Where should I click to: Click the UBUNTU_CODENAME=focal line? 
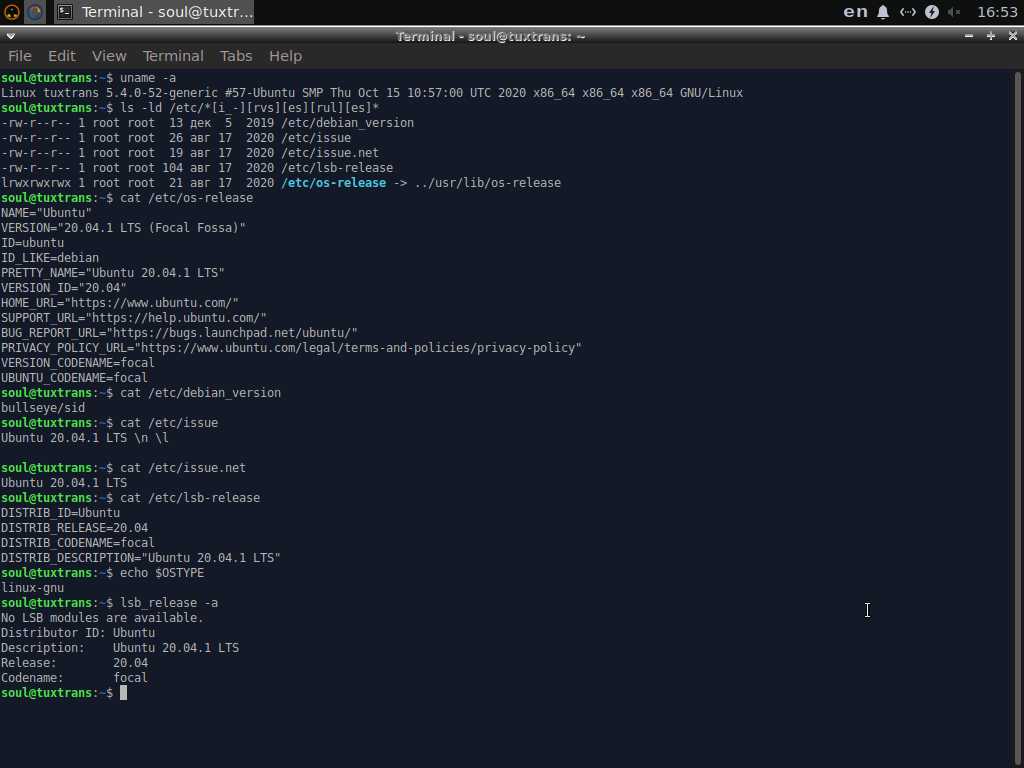(x=74, y=378)
